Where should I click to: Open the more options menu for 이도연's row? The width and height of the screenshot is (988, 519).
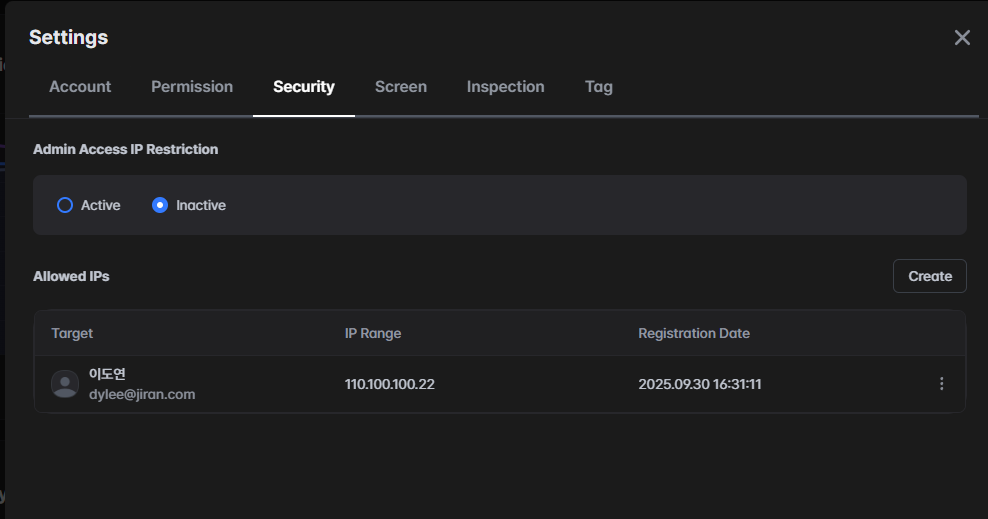tap(941, 384)
